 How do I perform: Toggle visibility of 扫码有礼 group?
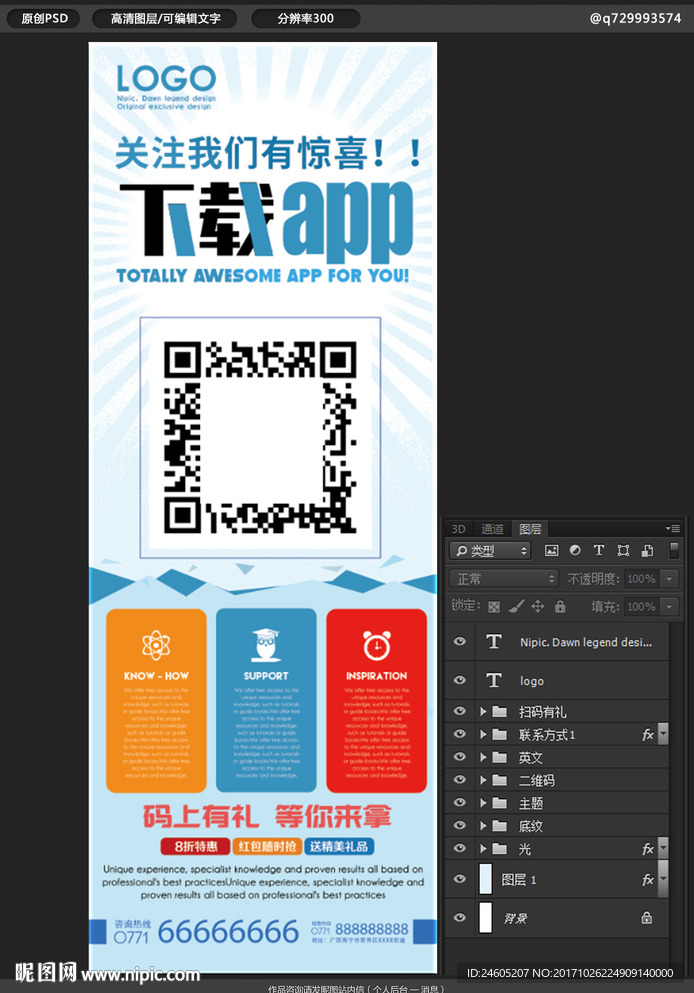(x=460, y=711)
